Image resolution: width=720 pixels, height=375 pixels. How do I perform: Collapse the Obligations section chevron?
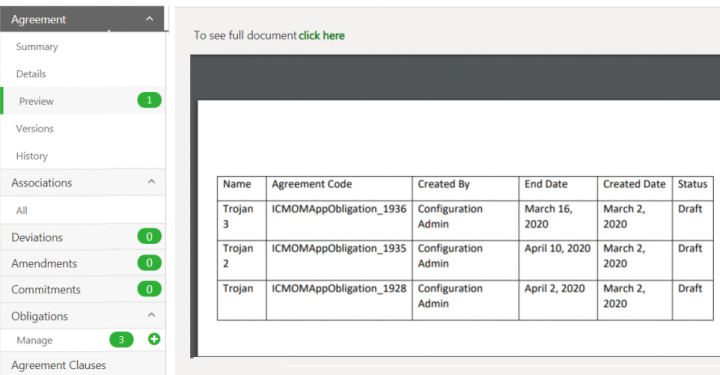(x=151, y=315)
